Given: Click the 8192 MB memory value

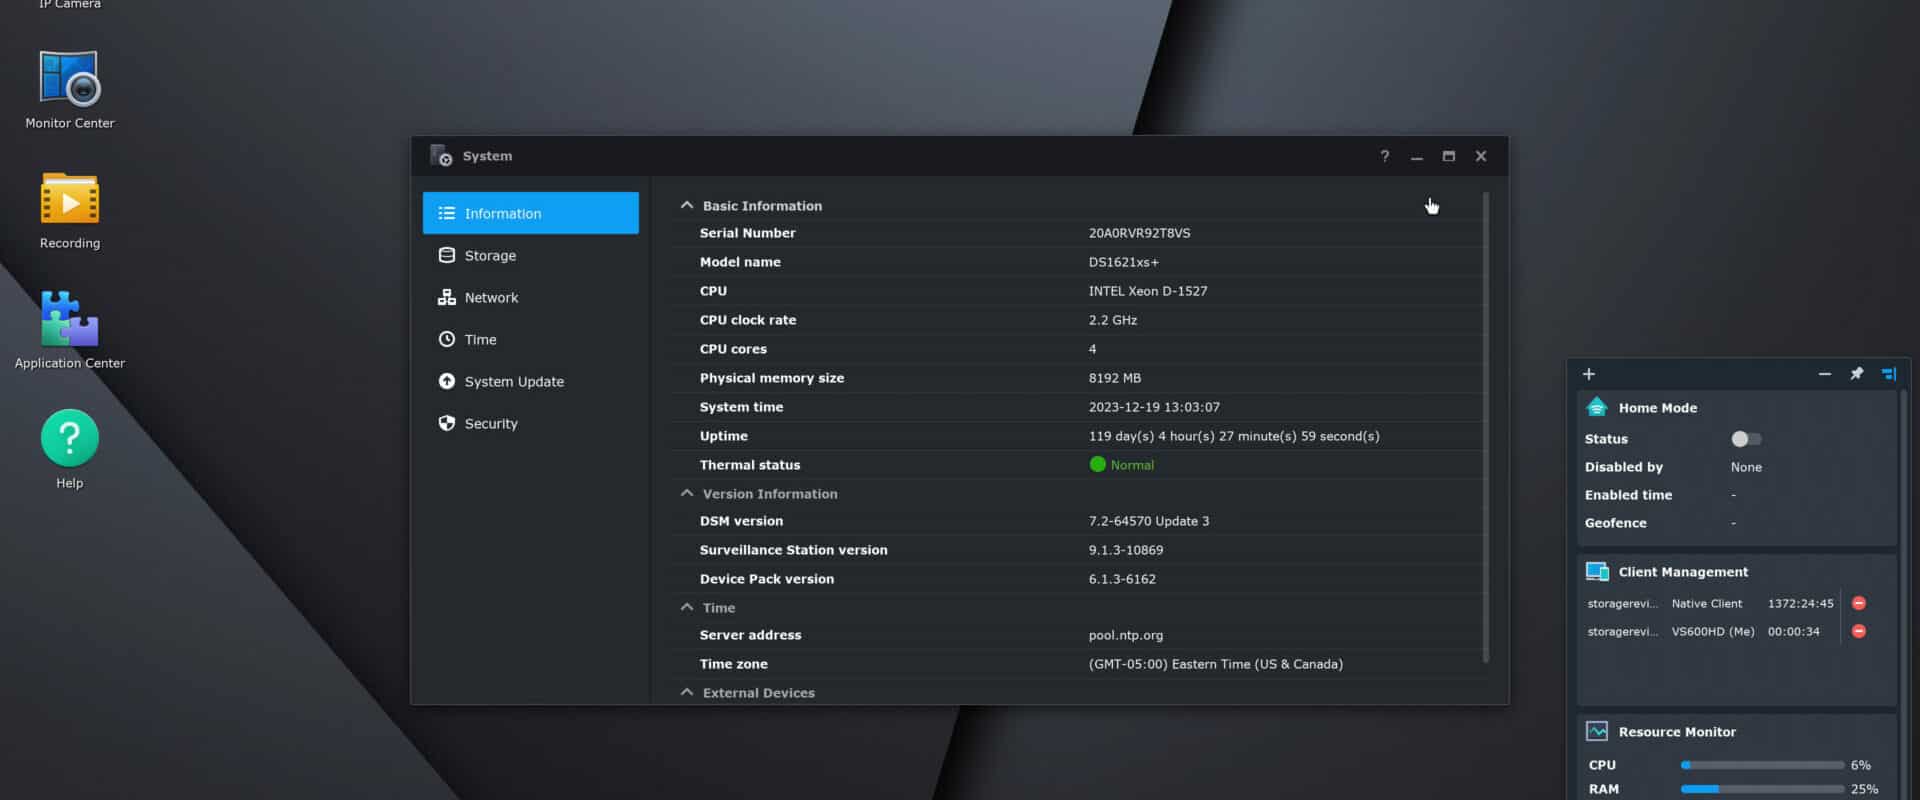Looking at the screenshot, I should 1114,378.
